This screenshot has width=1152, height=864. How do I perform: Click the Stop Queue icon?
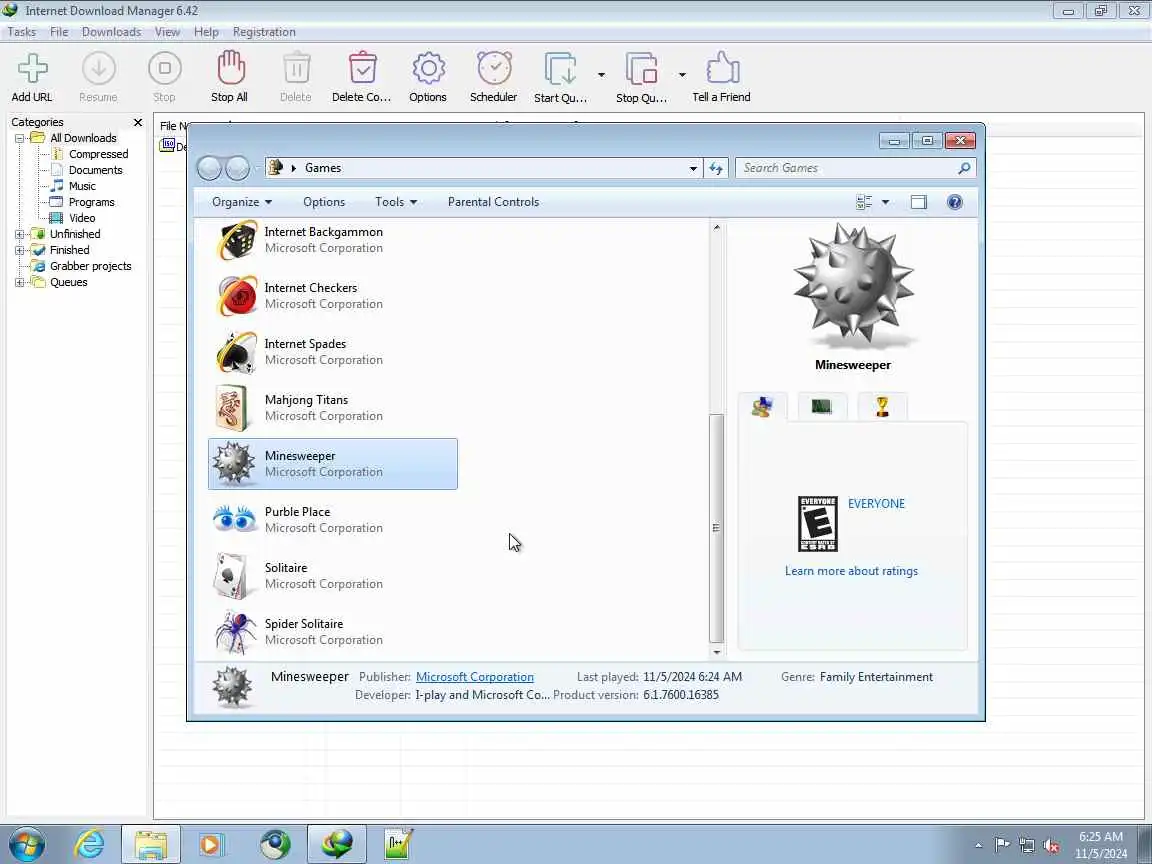(x=641, y=76)
